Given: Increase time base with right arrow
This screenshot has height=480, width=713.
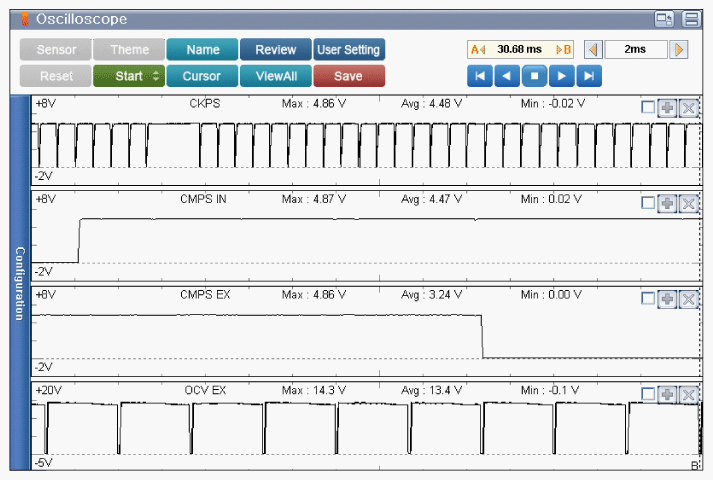Looking at the screenshot, I should coord(679,49).
